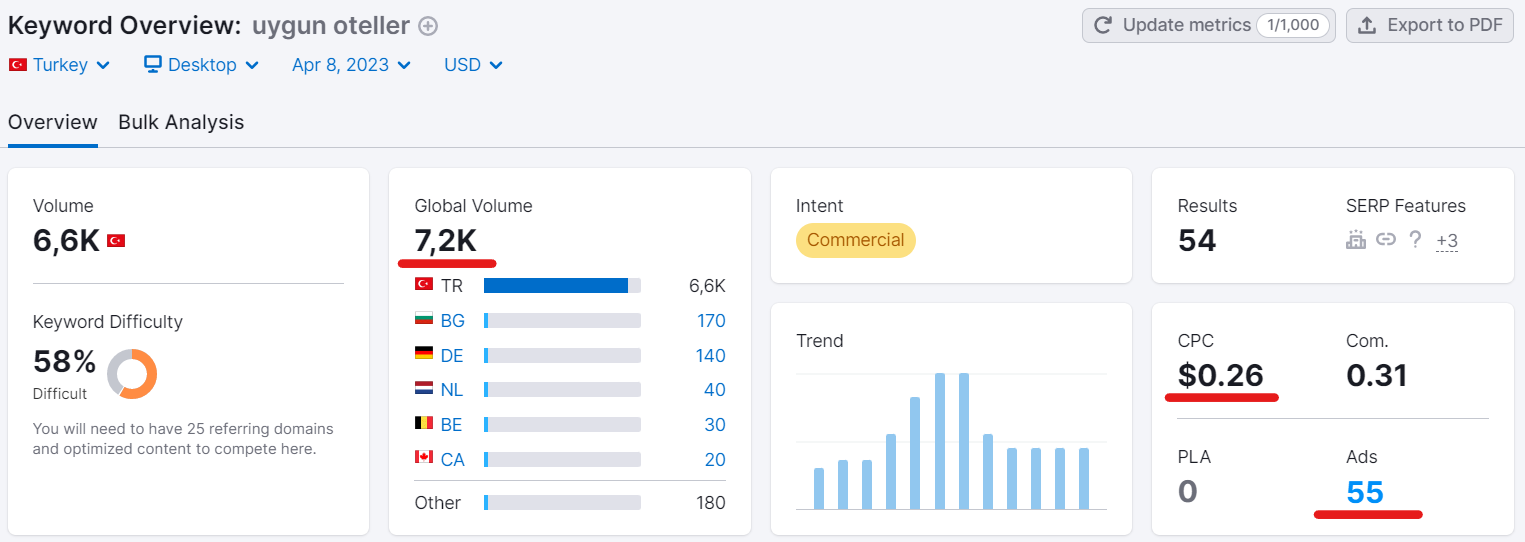Click the question mark SERP feature icon
This screenshot has height=542, width=1525.
pos(1415,240)
